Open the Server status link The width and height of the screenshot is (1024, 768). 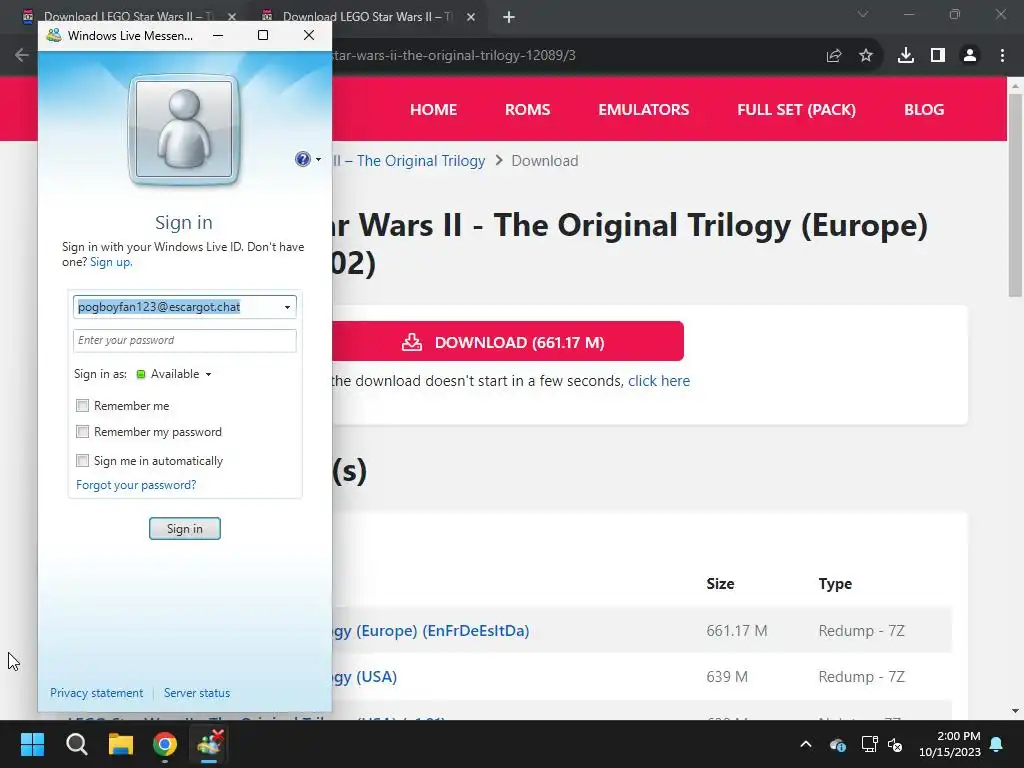[x=197, y=693]
